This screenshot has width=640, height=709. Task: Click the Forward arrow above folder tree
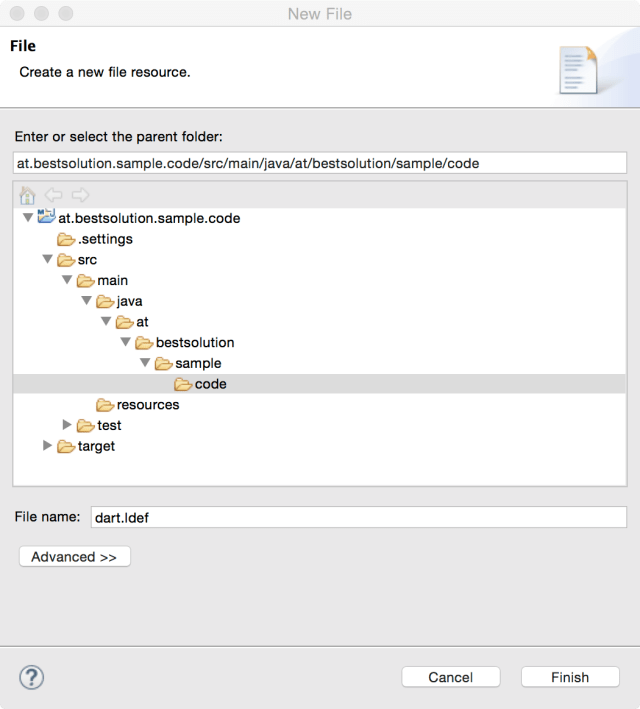click(80, 195)
